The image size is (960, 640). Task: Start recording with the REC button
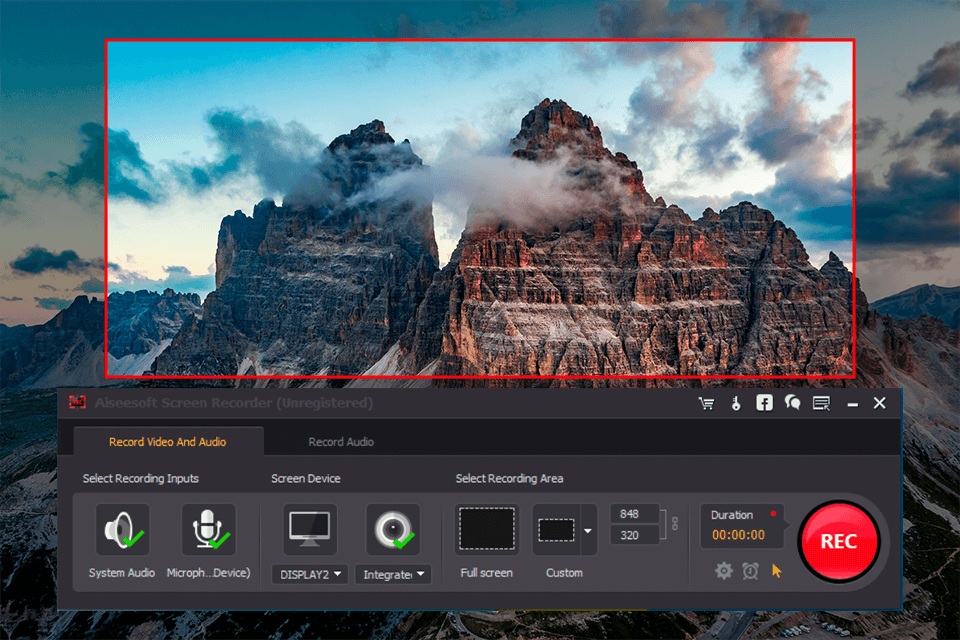pyautogui.click(x=839, y=541)
